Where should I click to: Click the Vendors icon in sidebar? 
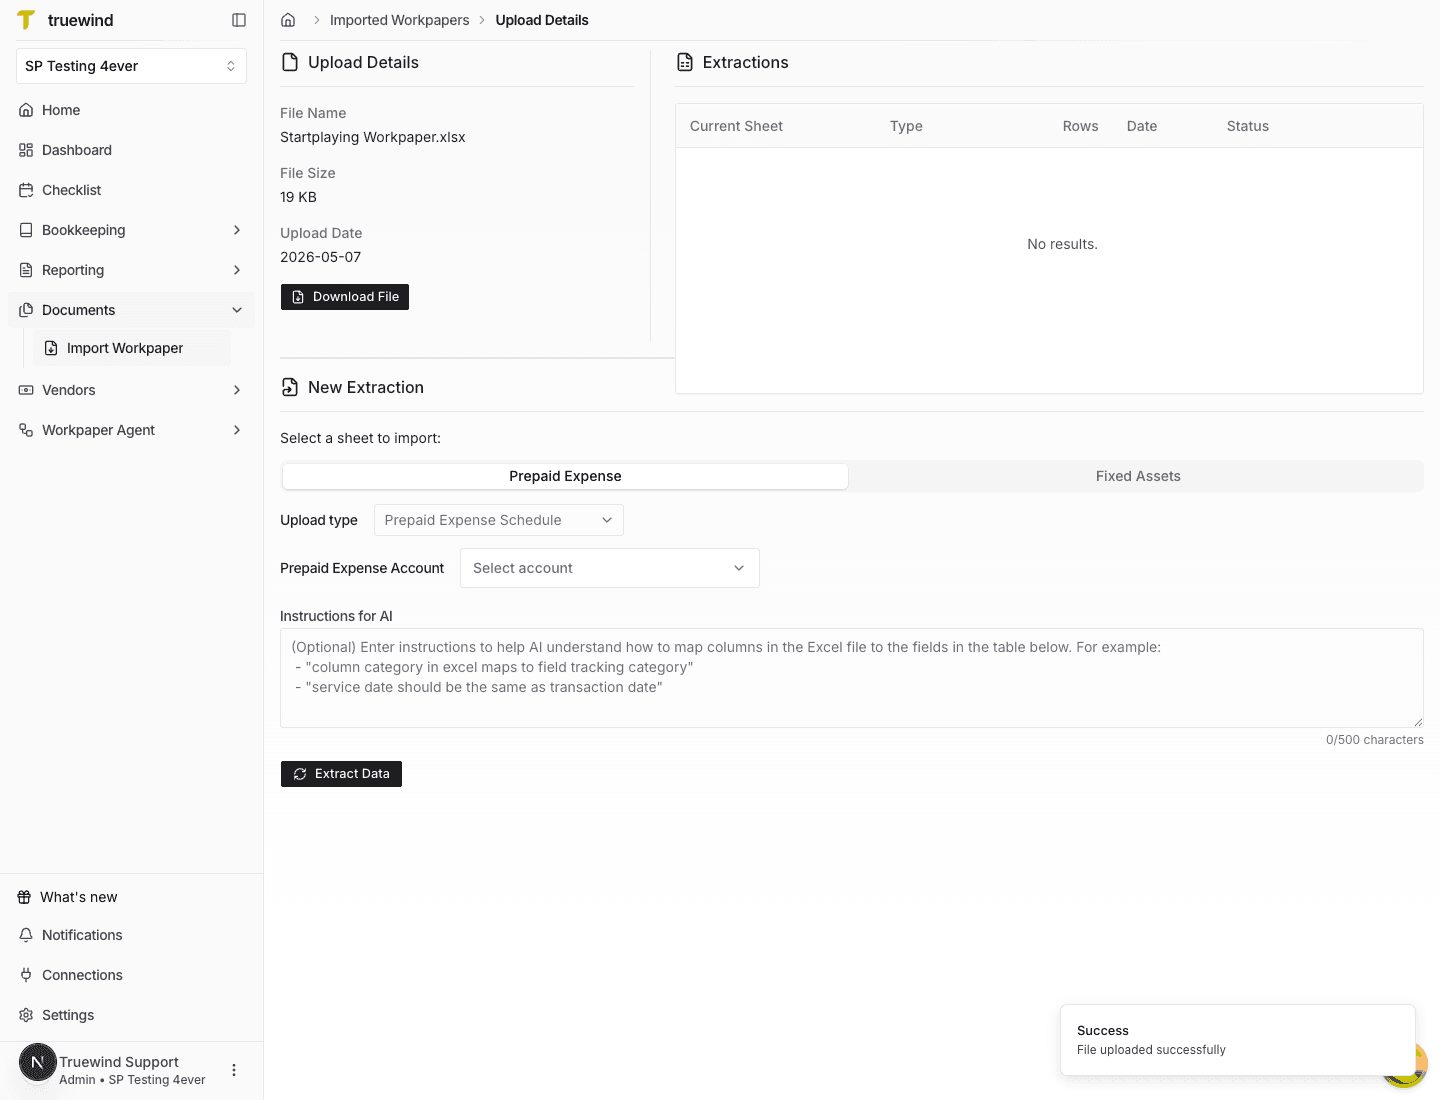26,390
